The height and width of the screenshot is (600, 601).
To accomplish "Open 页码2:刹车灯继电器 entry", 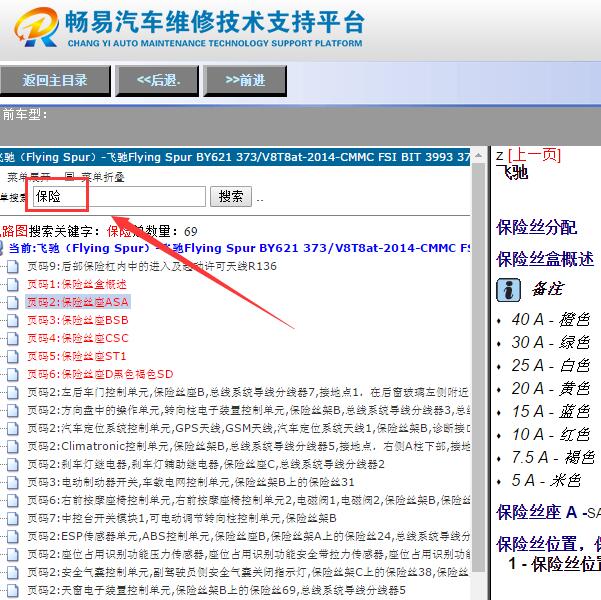I will (206, 464).
